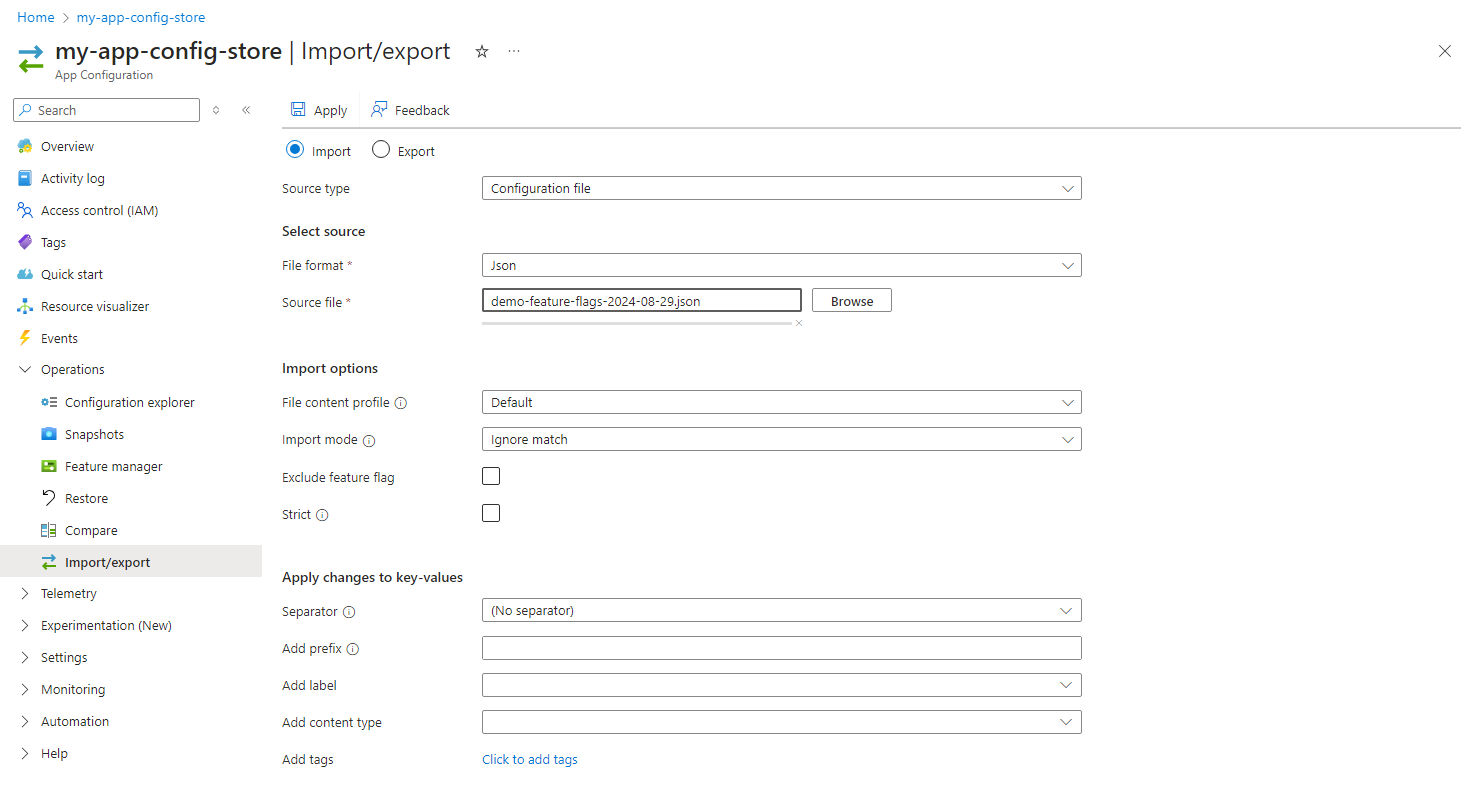The image size is (1481, 788).
Task: Click the Apply button
Action: click(318, 109)
